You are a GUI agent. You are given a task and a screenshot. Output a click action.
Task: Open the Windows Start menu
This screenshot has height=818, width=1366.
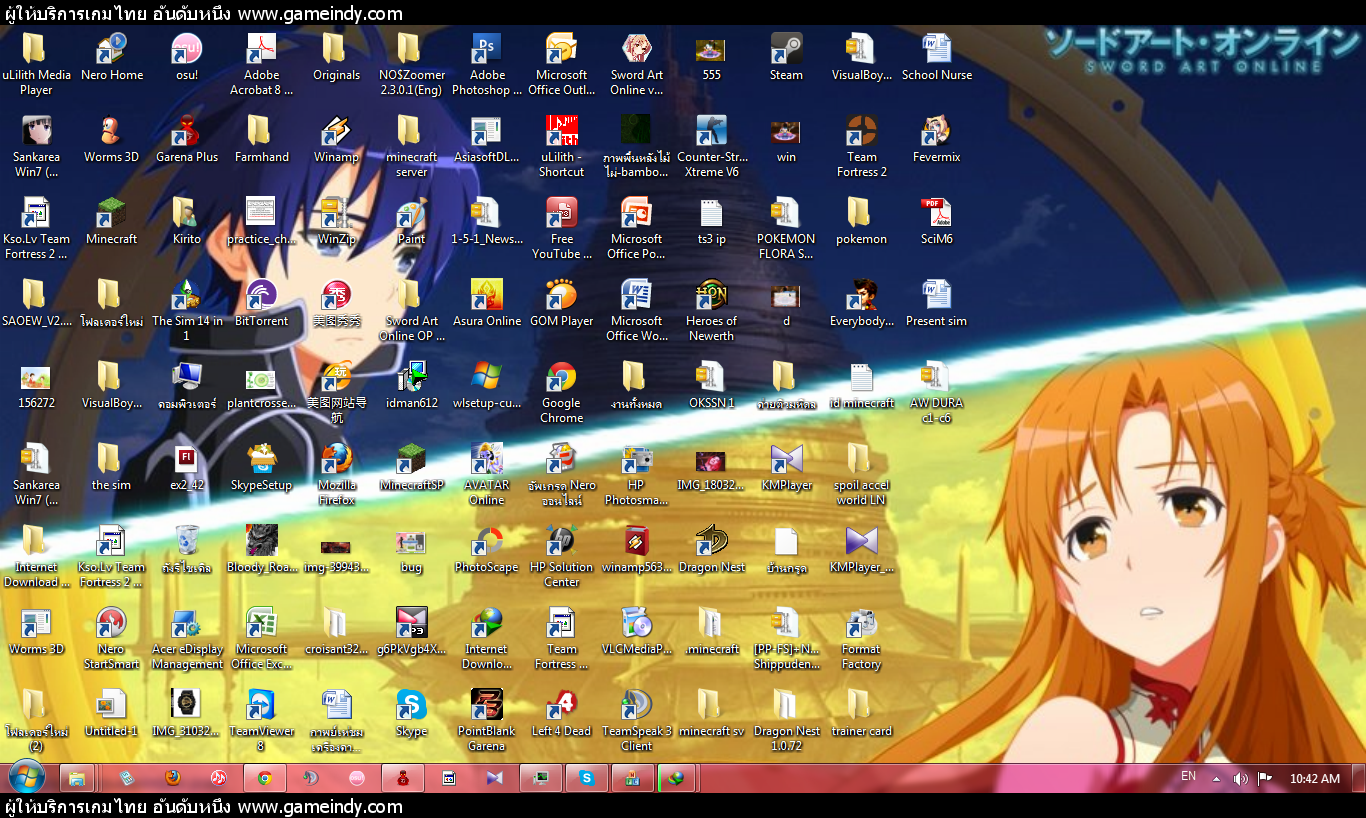point(26,777)
